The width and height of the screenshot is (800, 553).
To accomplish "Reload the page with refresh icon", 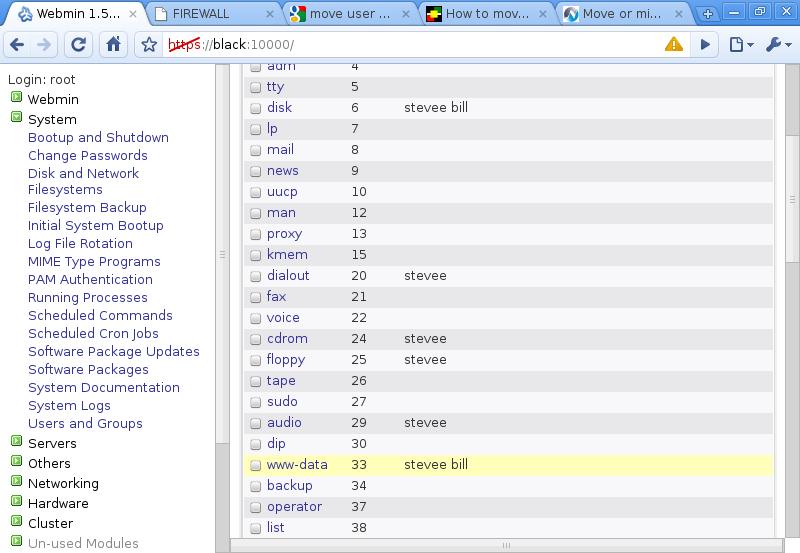I will tap(80, 45).
